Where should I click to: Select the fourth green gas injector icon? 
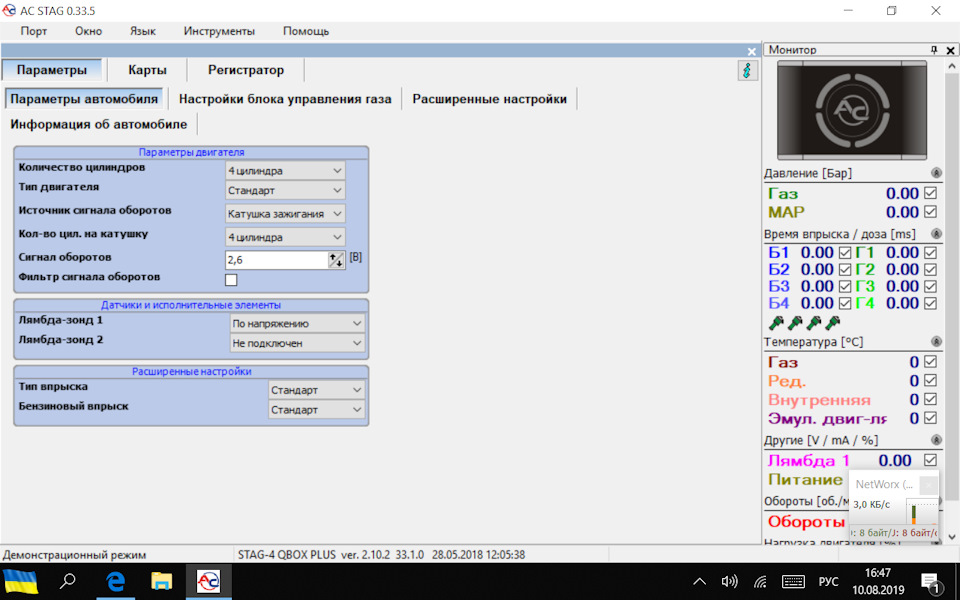pos(833,322)
